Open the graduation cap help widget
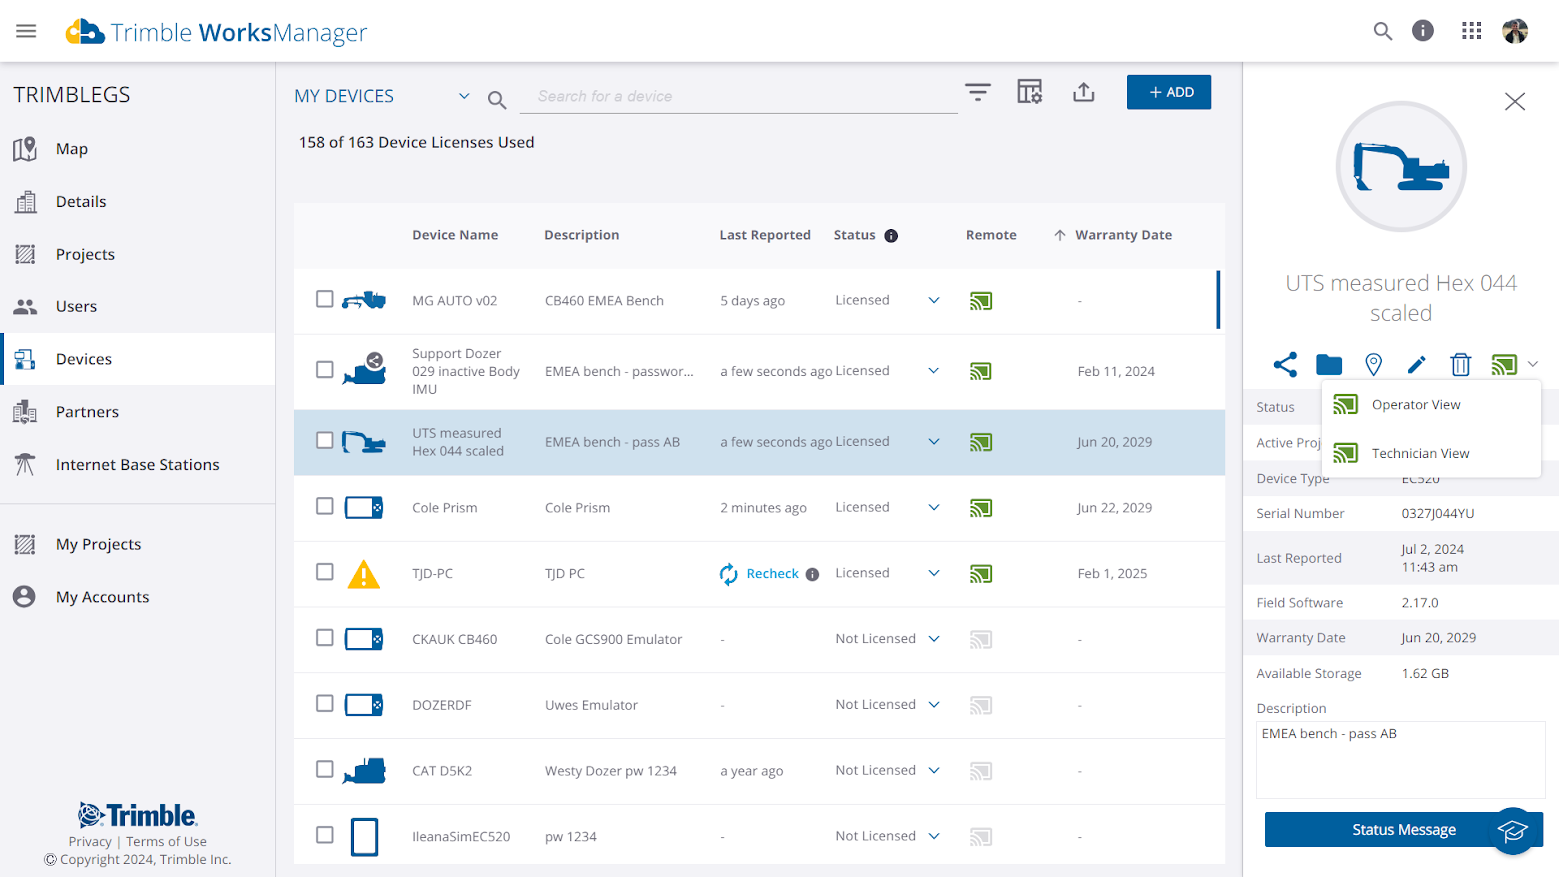 pyautogui.click(x=1513, y=831)
